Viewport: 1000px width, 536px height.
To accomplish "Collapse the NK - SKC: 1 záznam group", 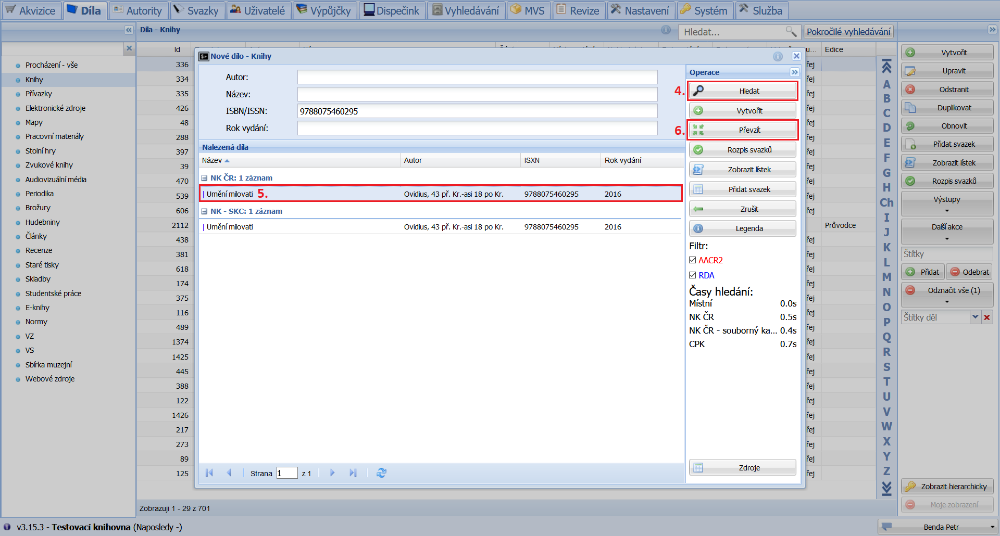I will (x=204, y=212).
